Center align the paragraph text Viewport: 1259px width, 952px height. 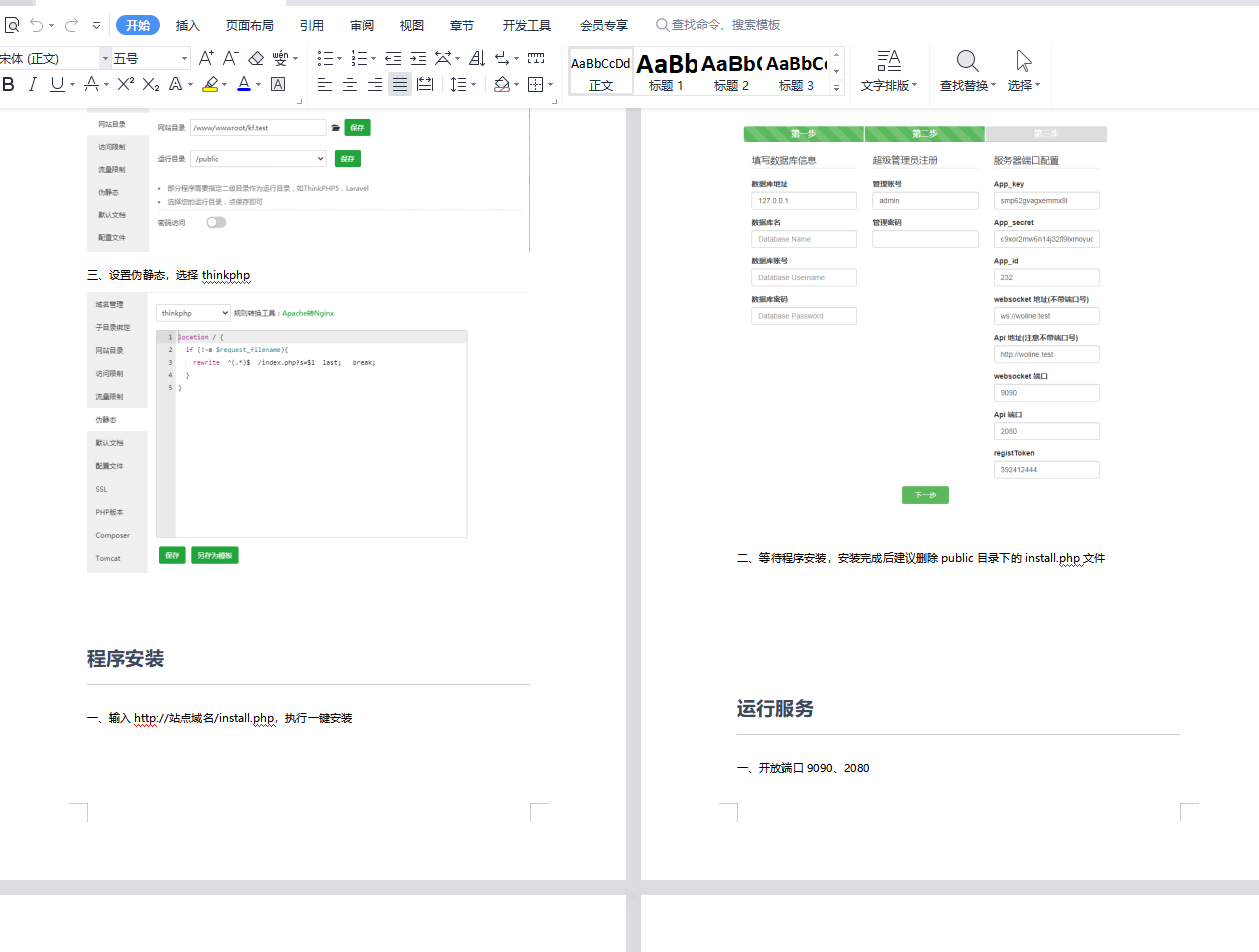pyautogui.click(x=350, y=85)
